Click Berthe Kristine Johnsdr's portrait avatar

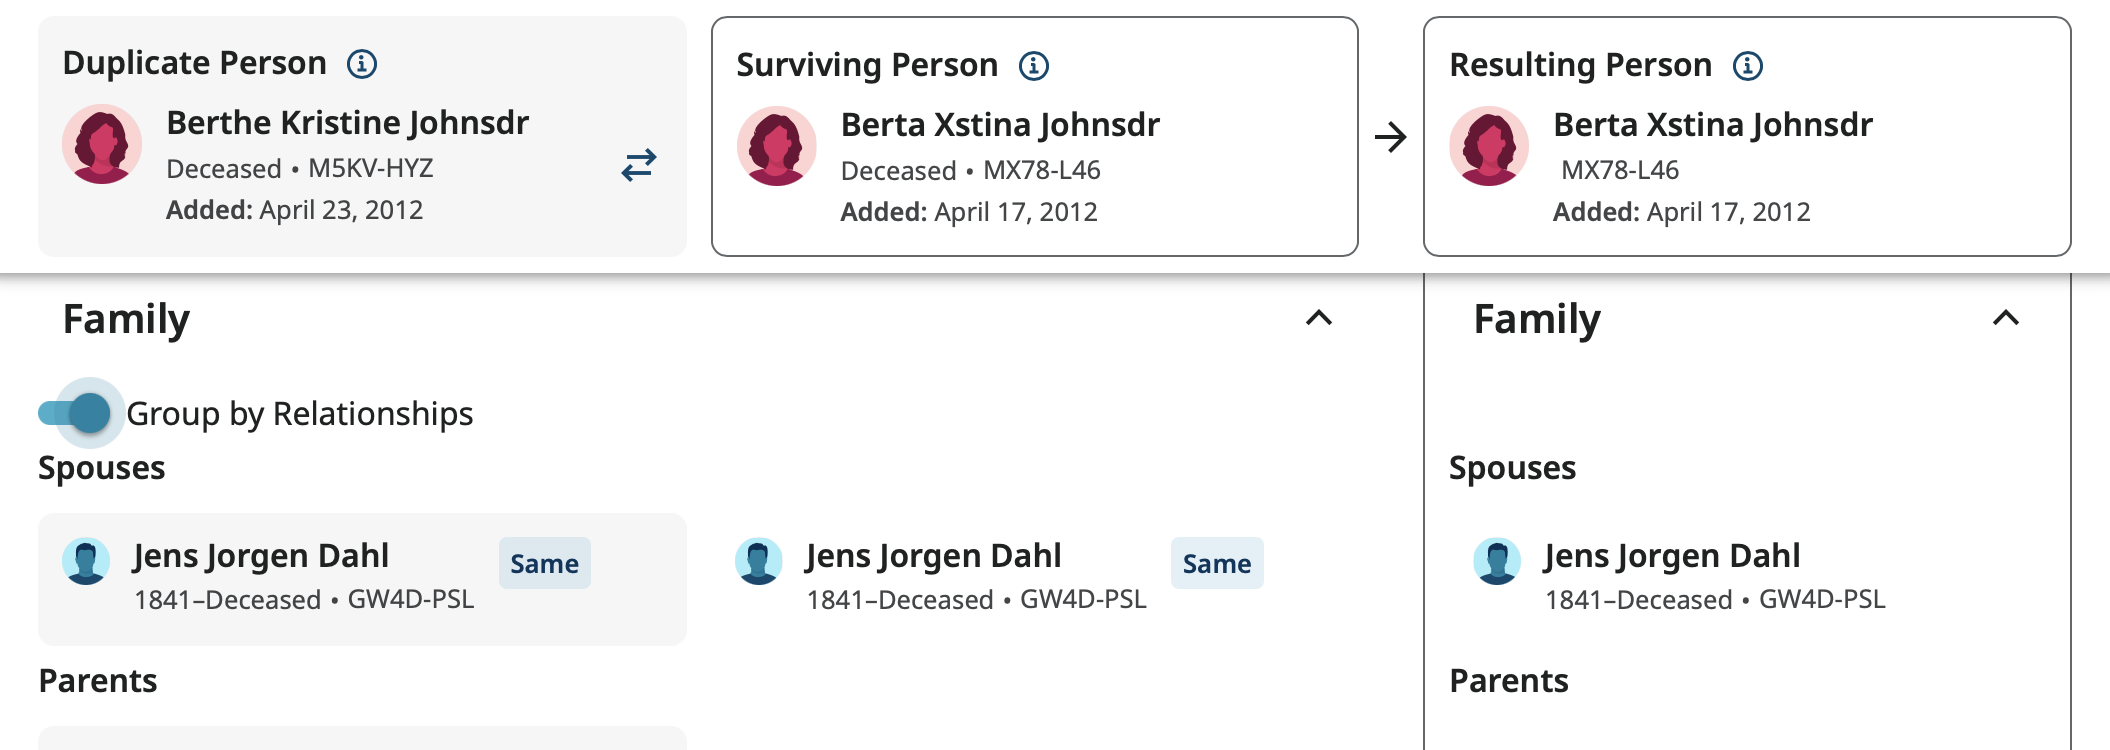(102, 144)
